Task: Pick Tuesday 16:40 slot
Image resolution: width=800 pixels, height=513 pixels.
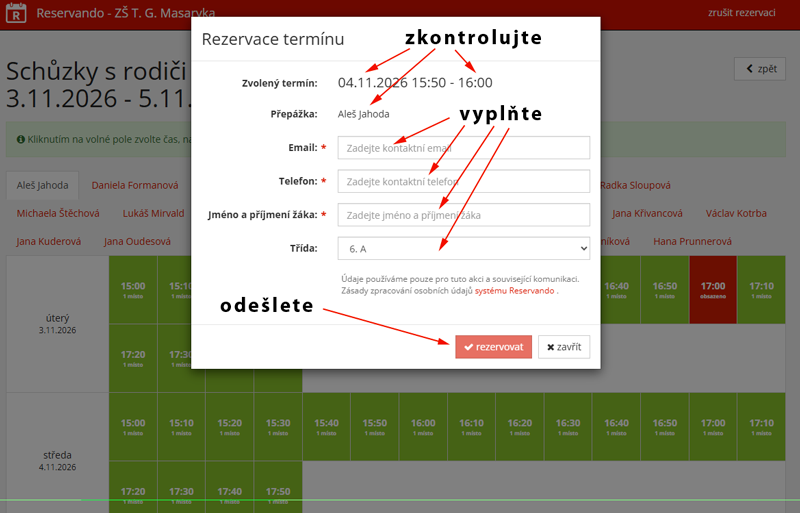Action: 616,290
